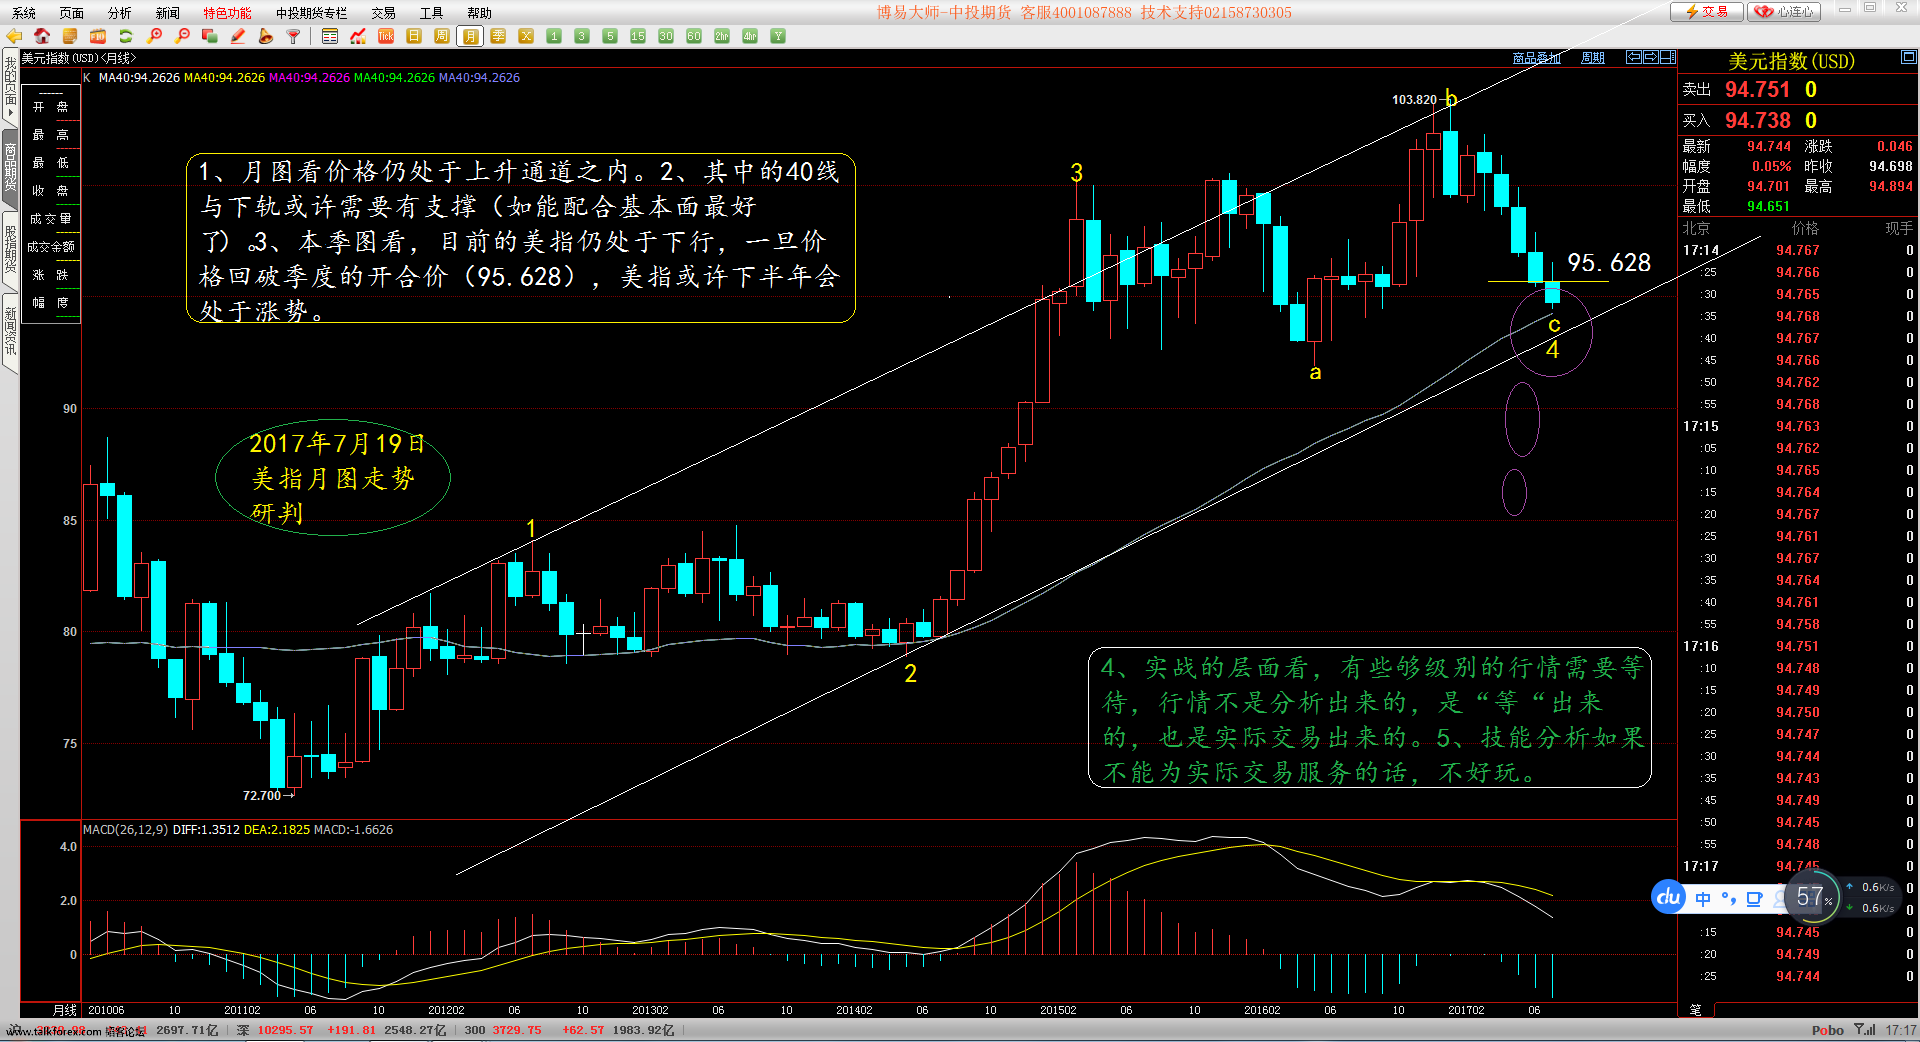Select the 新闻资讯 side tab
The width and height of the screenshot is (1920, 1042).
click(11, 332)
